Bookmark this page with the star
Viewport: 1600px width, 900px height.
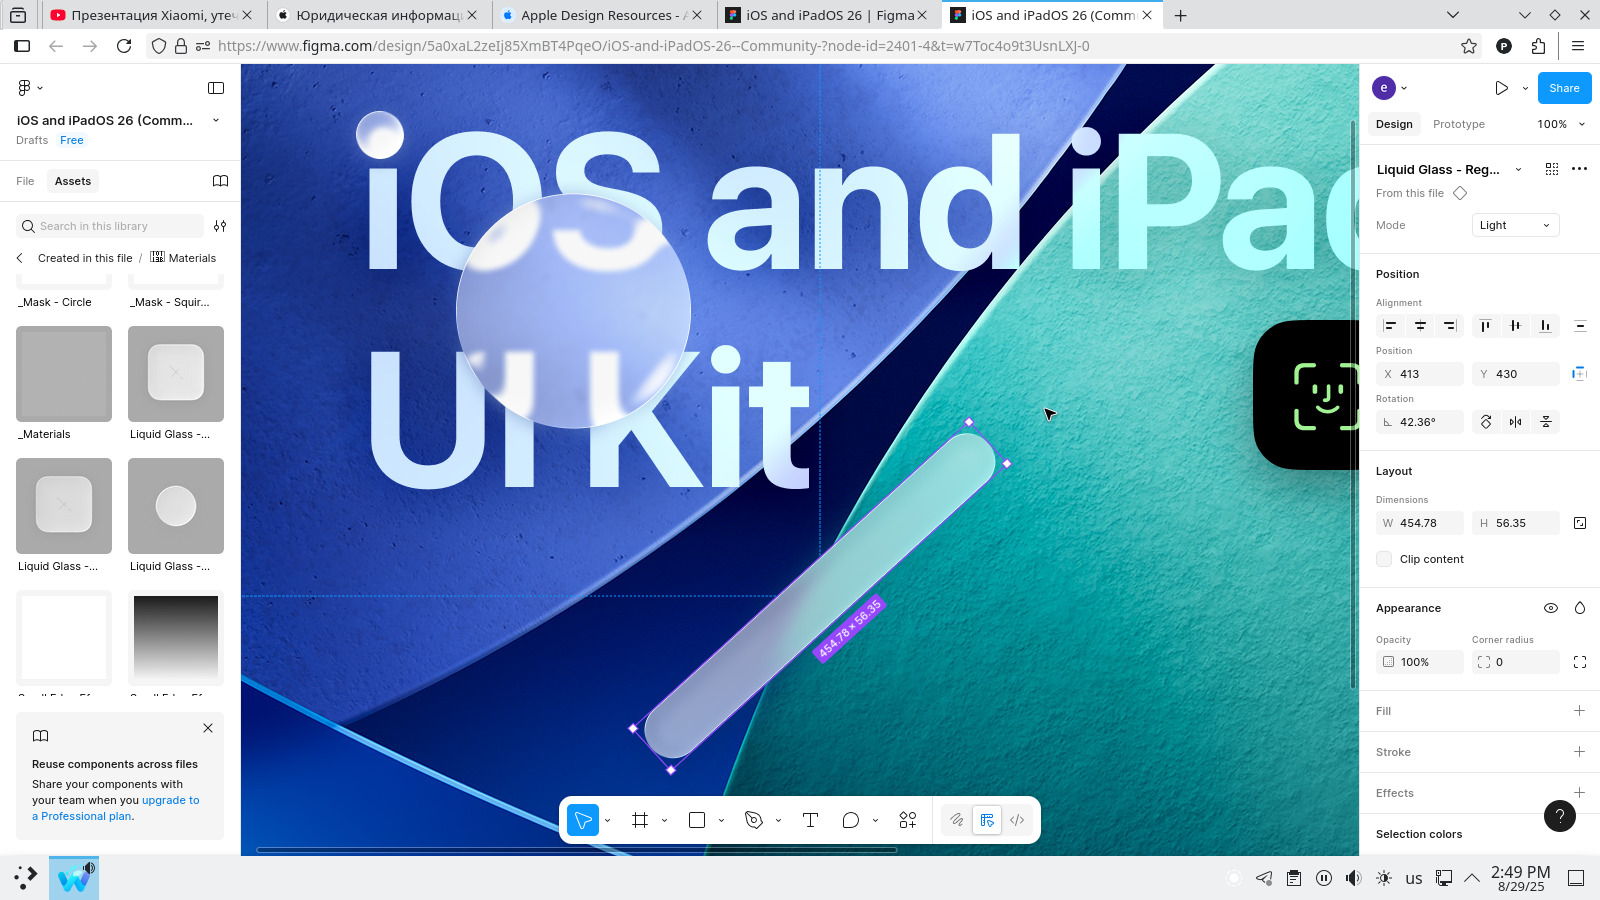[1469, 46]
